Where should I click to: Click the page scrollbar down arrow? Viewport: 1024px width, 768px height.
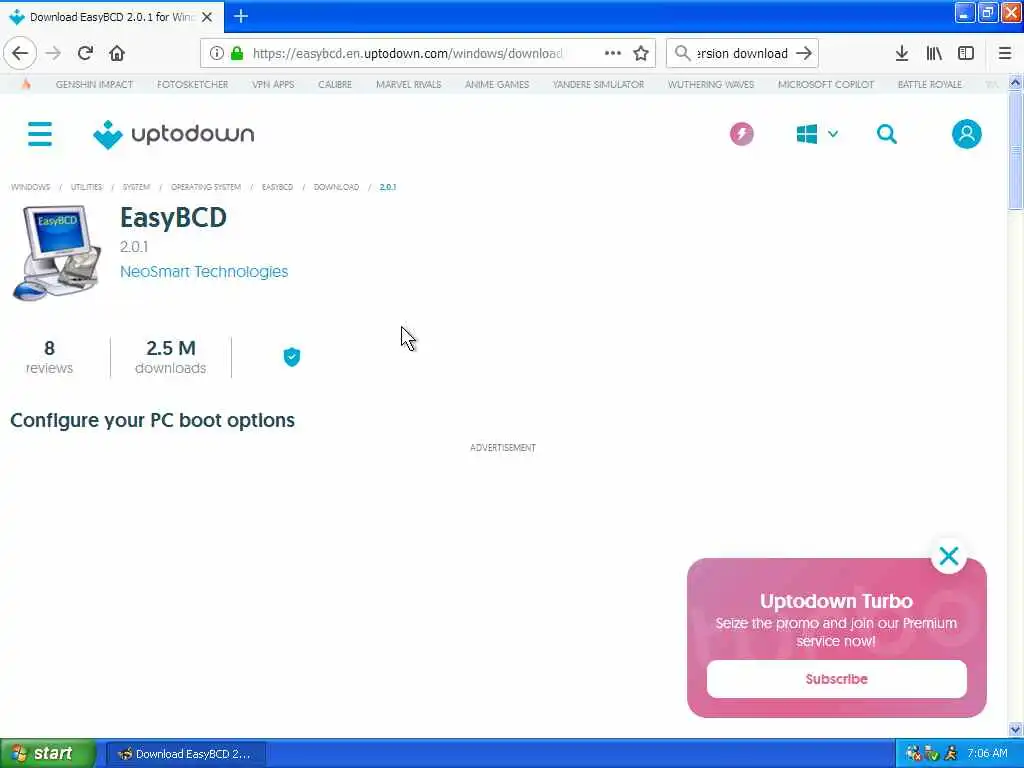pos(1015,729)
